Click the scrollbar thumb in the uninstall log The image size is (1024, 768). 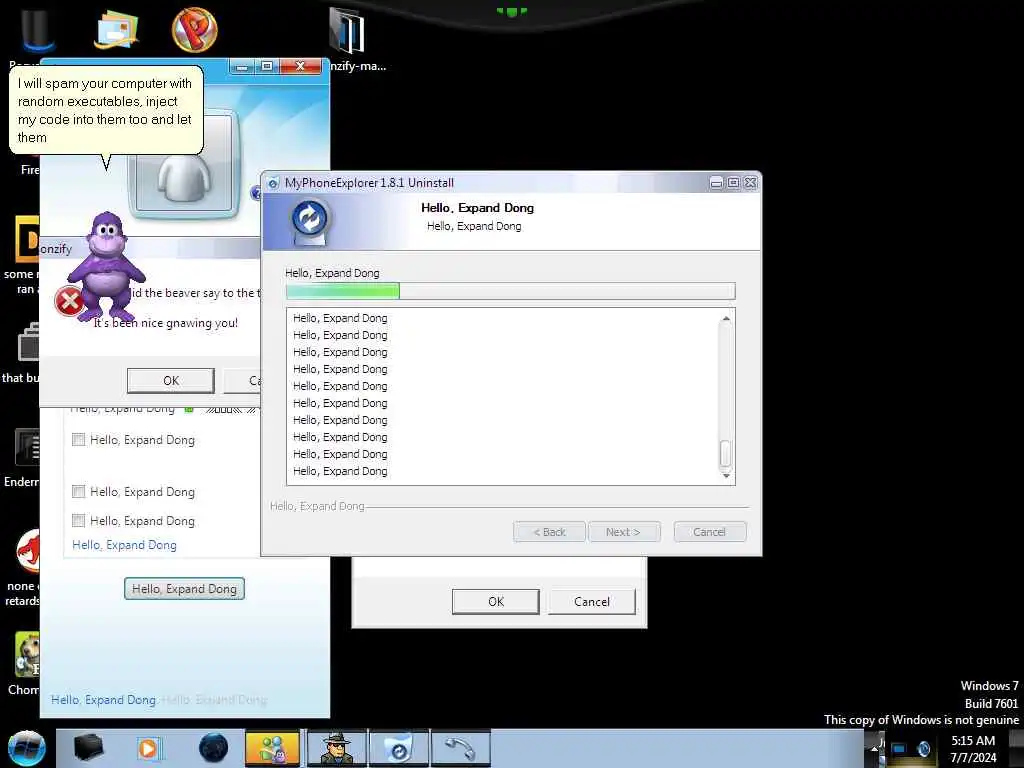click(726, 454)
